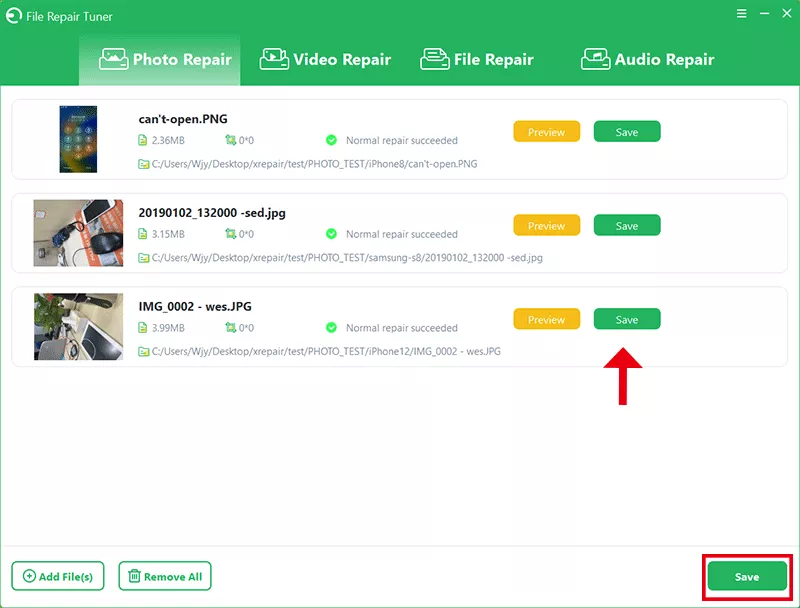Click repair status text of can't-open.PNG
This screenshot has width=800, height=608.
pos(402,140)
